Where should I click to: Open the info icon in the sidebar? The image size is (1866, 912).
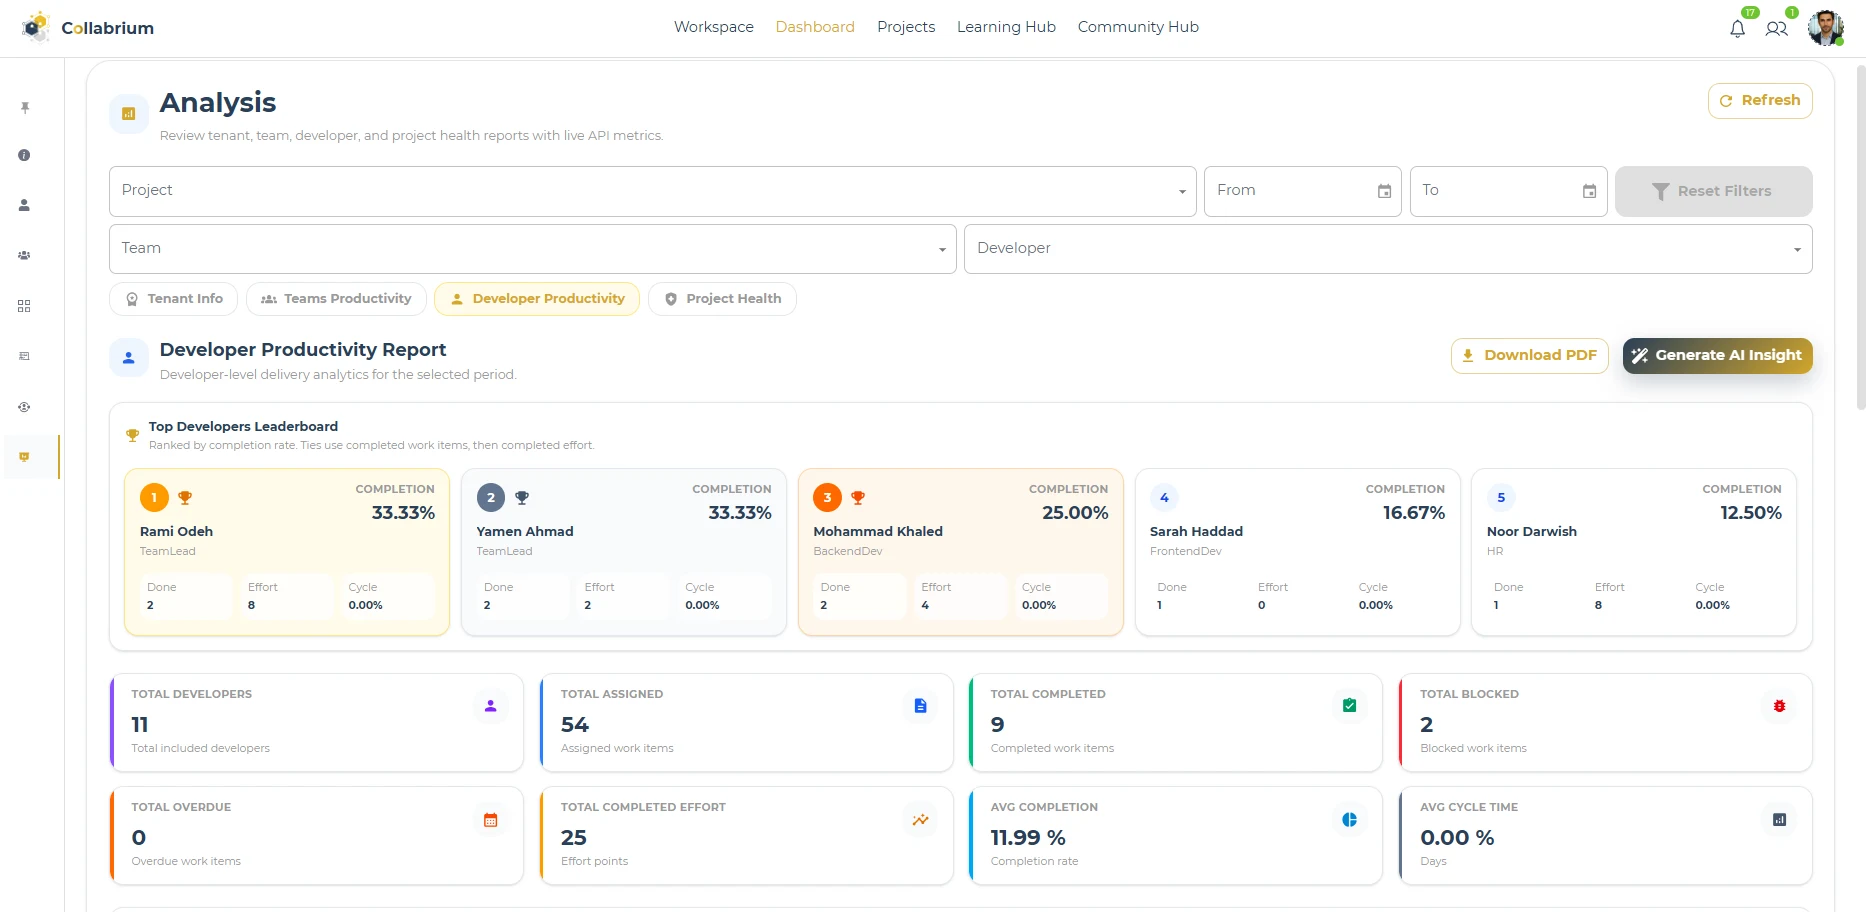[24, 155]
